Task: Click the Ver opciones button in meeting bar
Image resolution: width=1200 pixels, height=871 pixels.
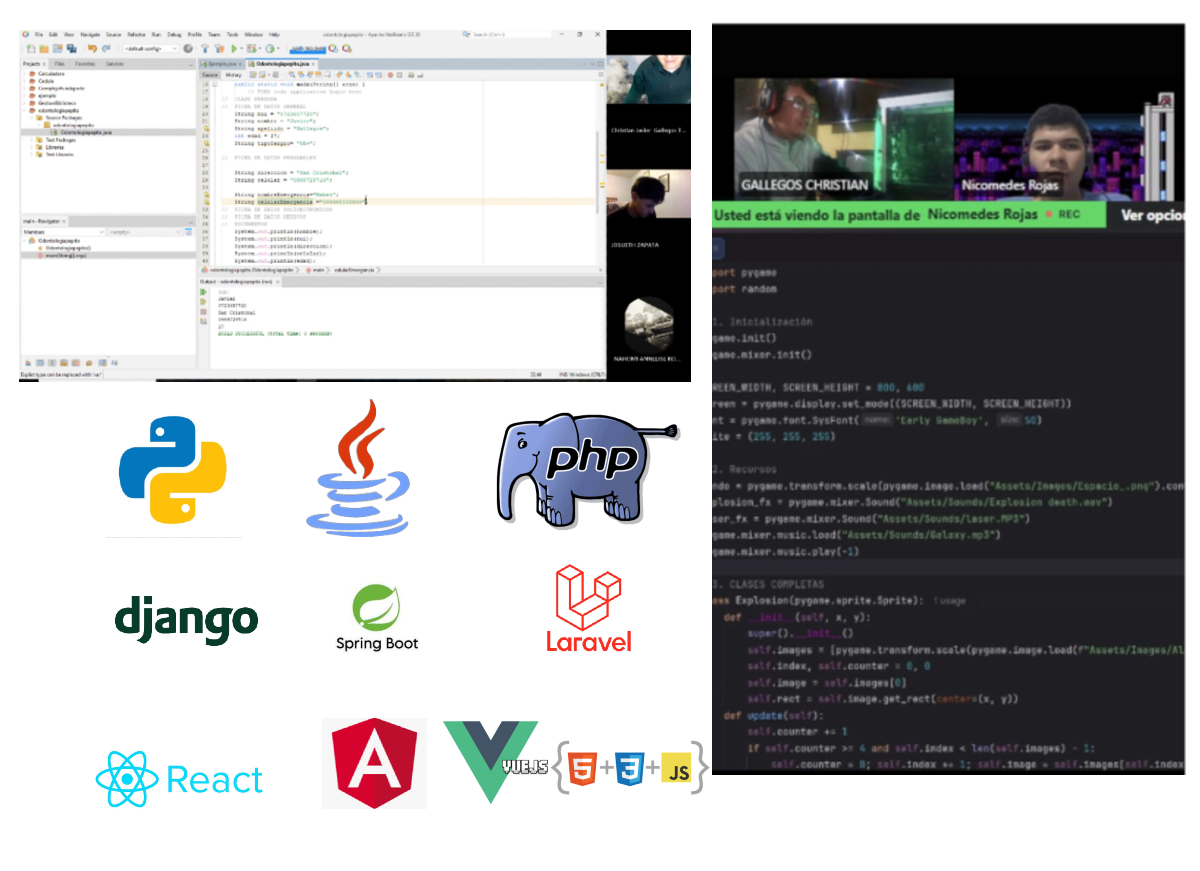Action: 1152,215
